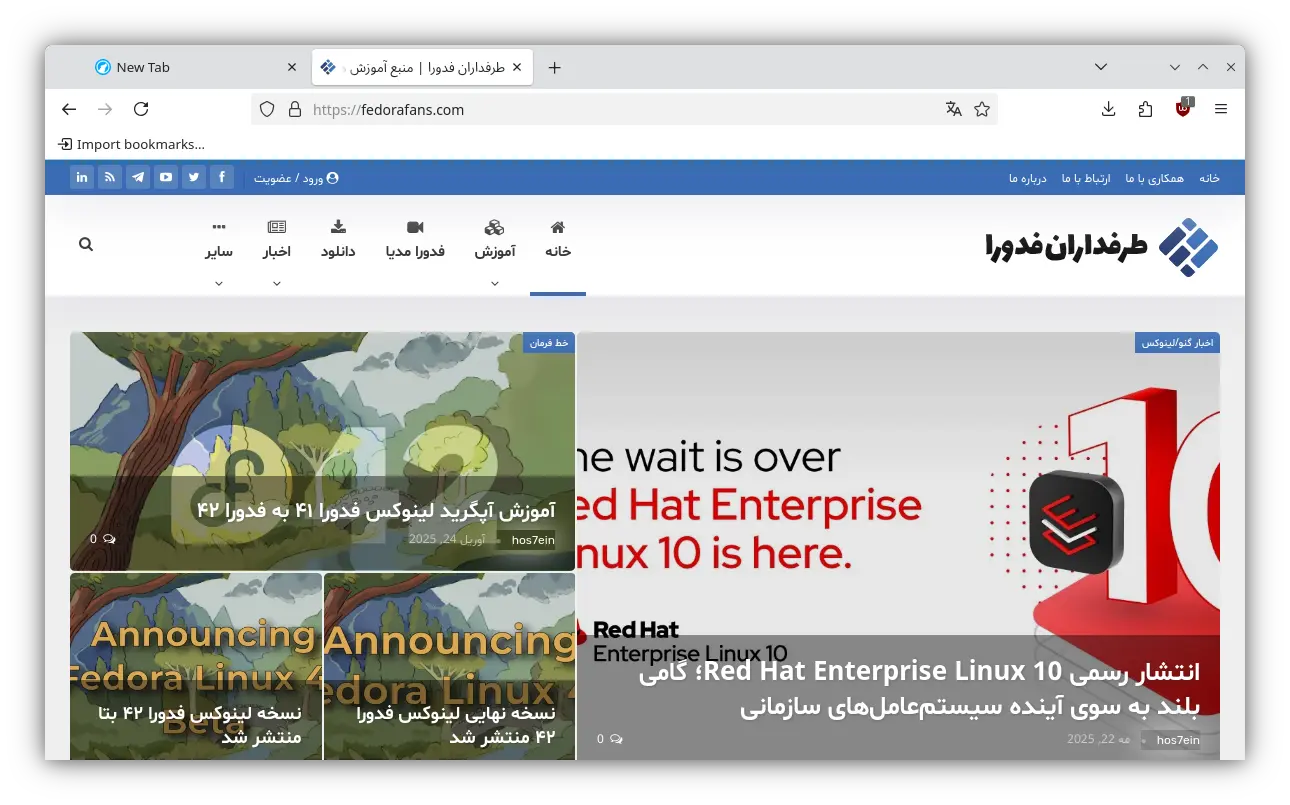Click comment count on Red Hat post
The image size is (1290, 805).
610,739
